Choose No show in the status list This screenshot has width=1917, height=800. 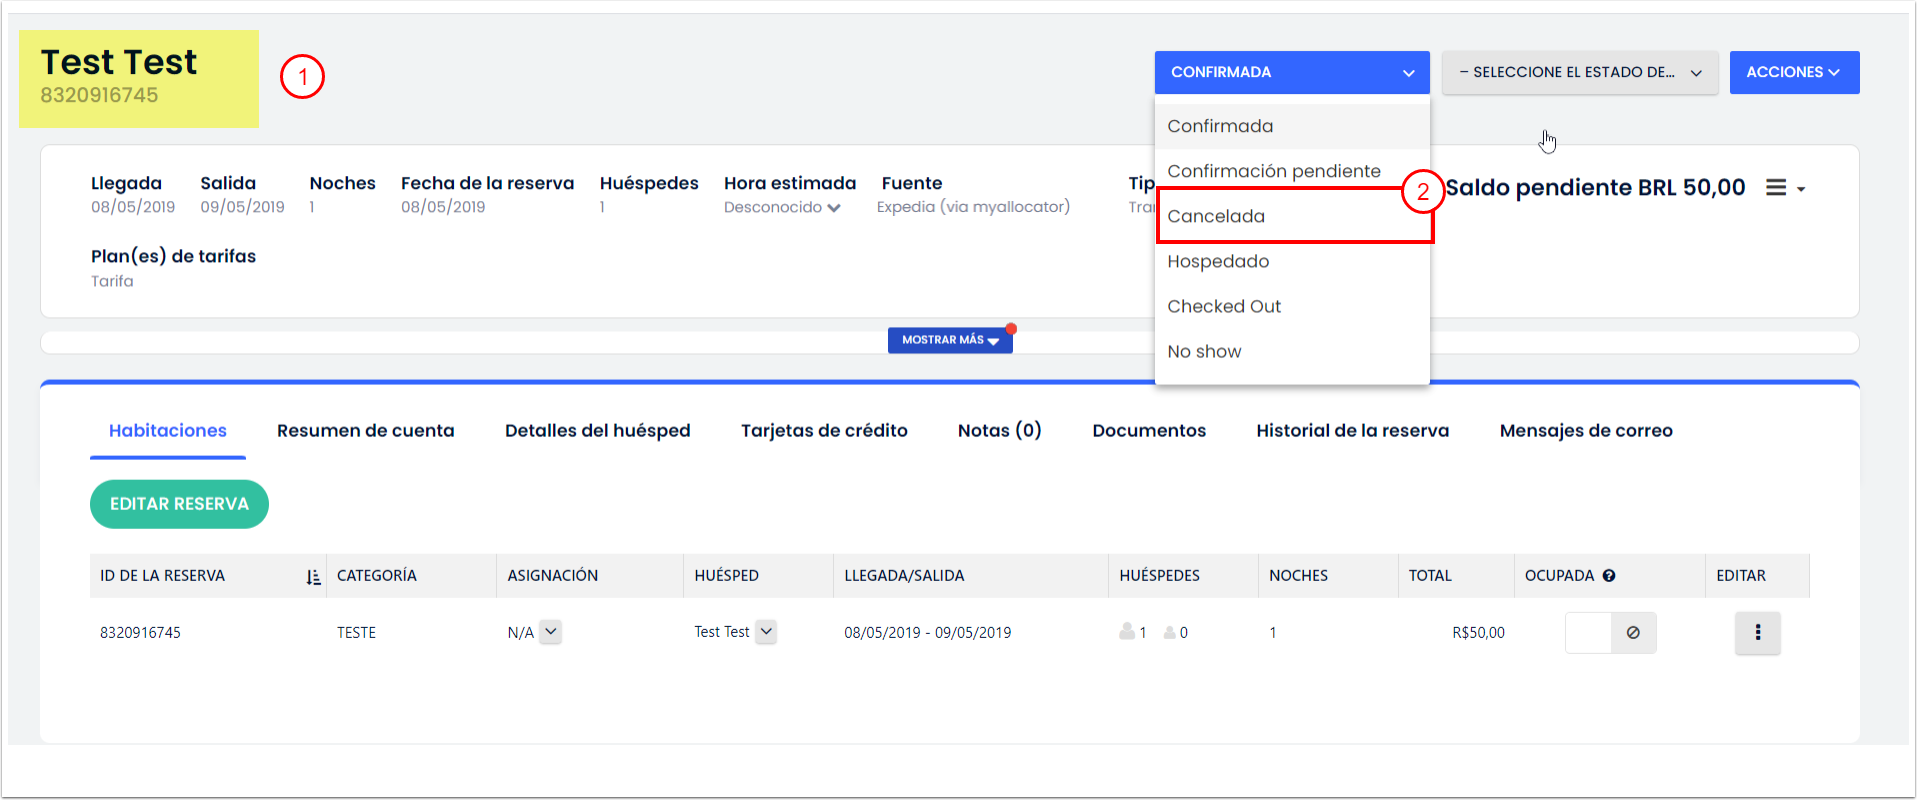point(1204,352)
